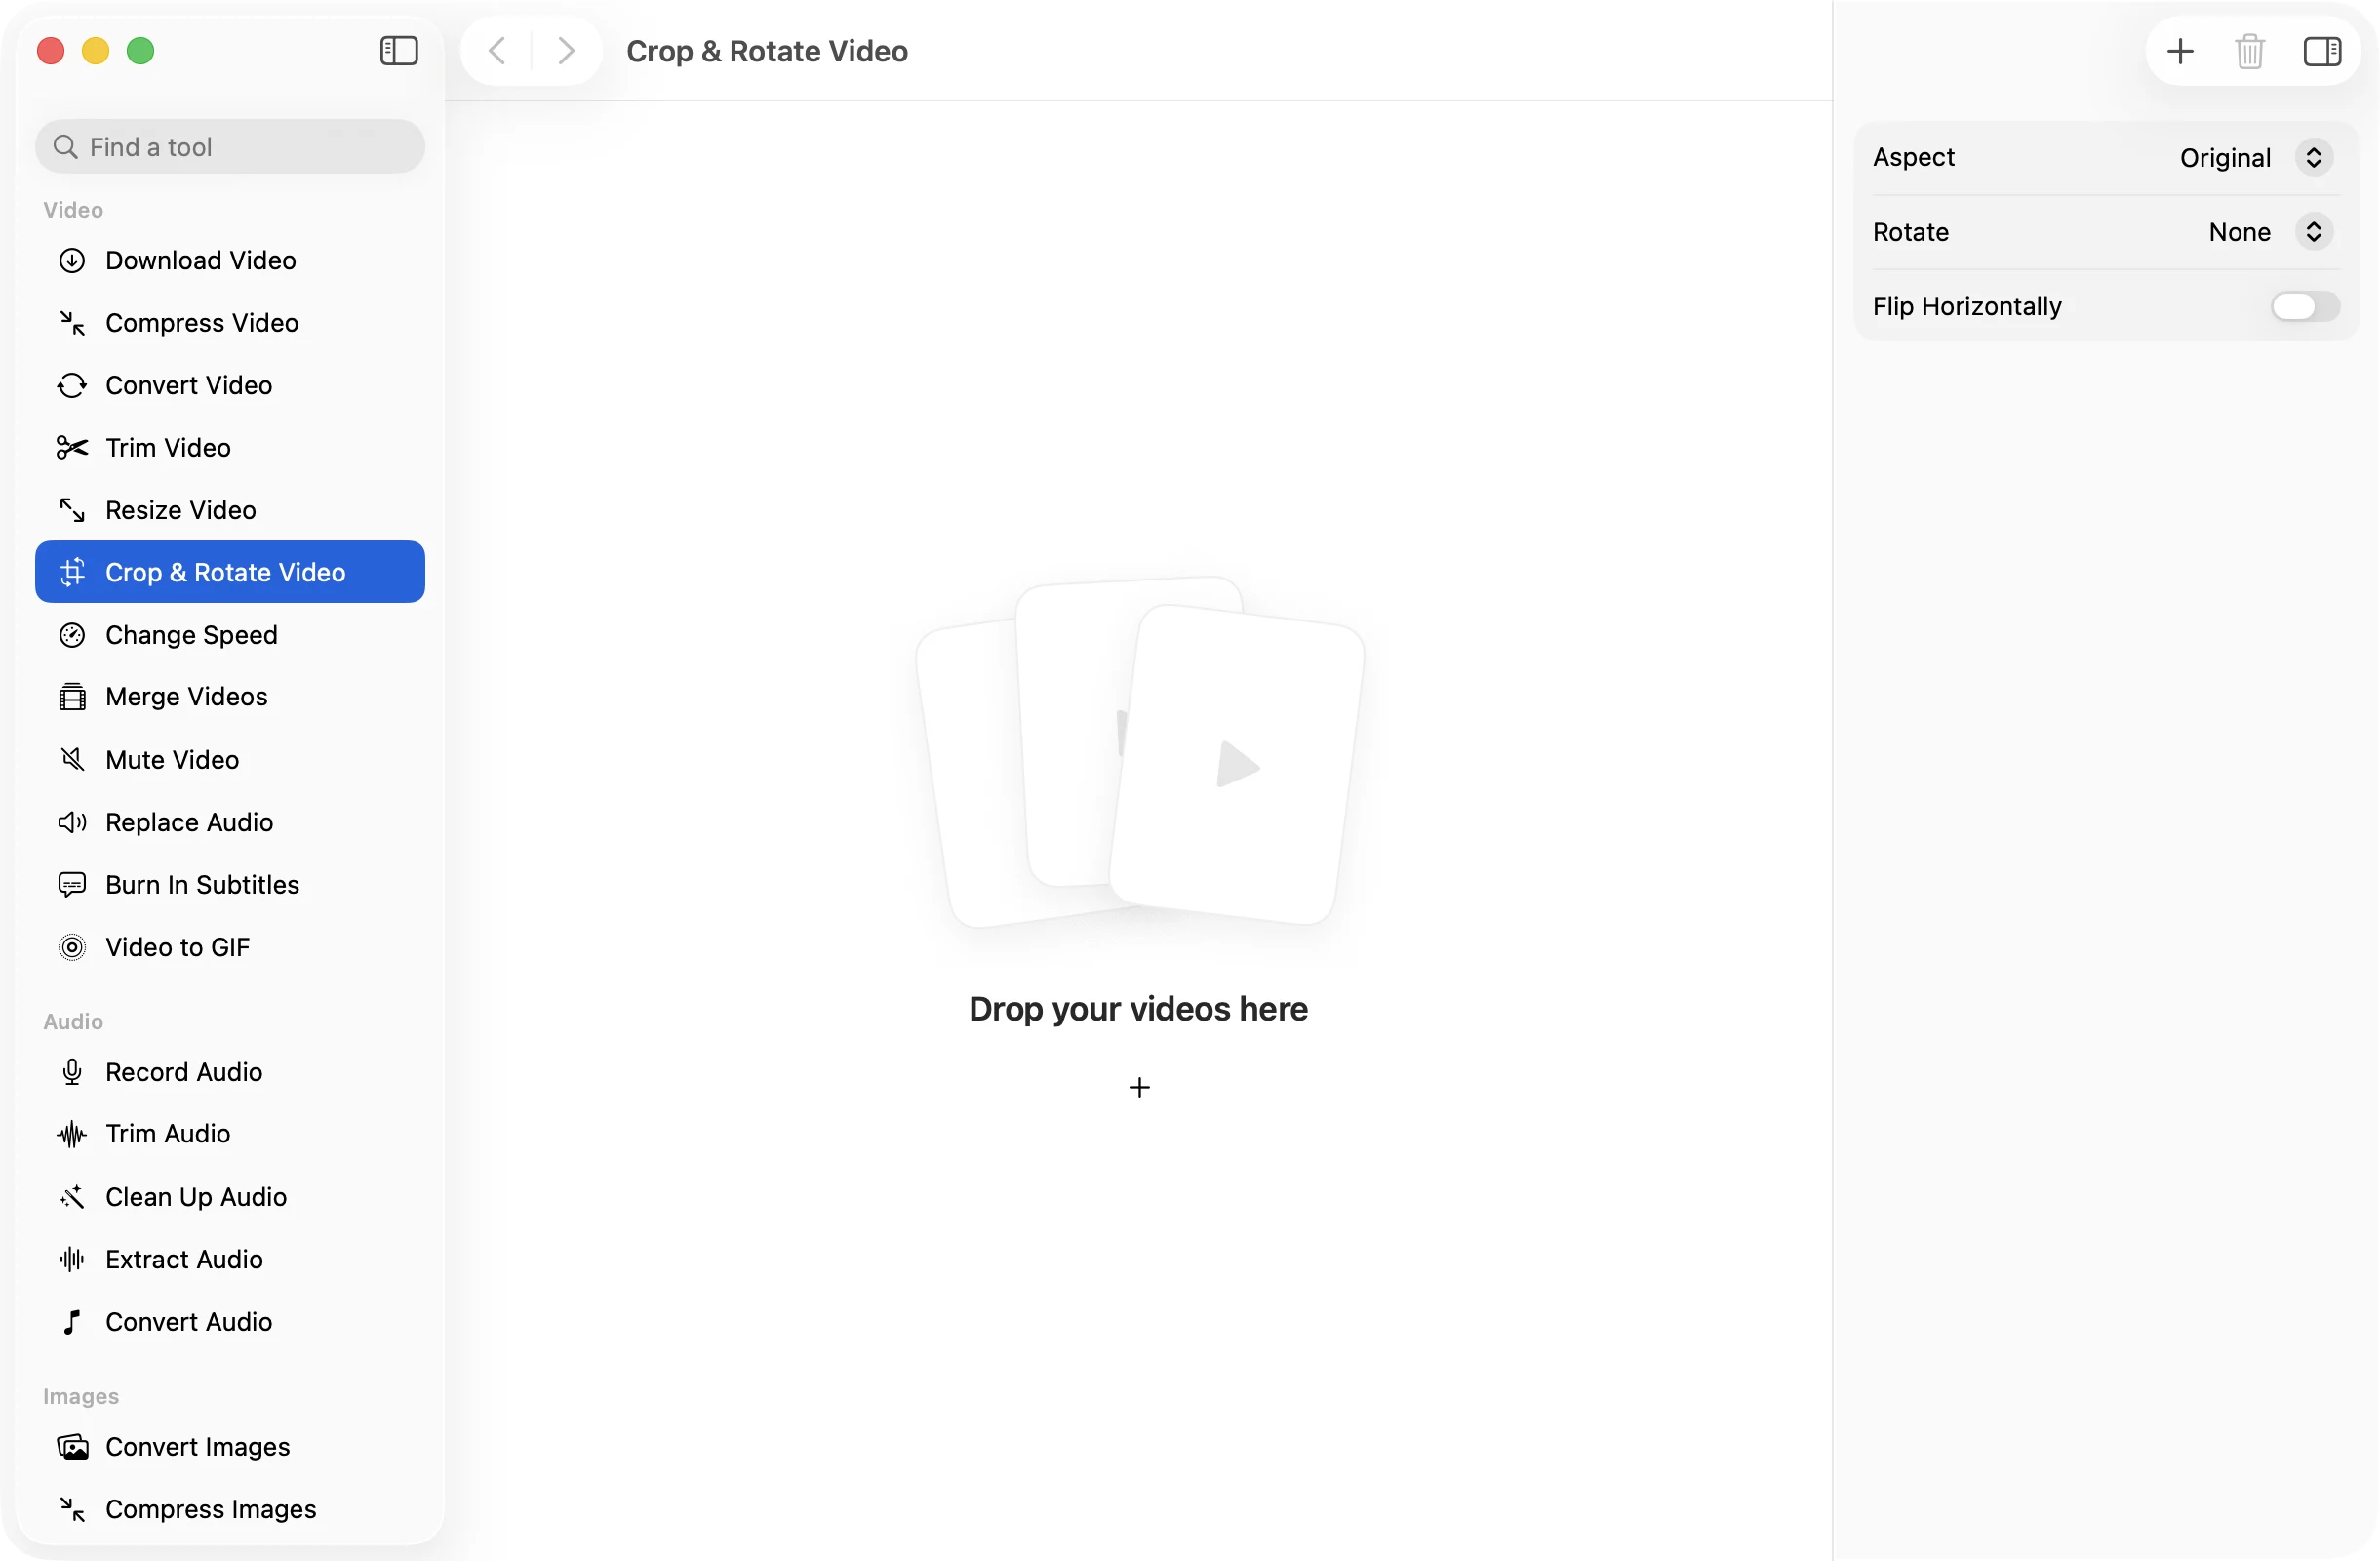Click the Video section header
The height and width of the screenshot is (1561, 2380).
pos(73,210)
